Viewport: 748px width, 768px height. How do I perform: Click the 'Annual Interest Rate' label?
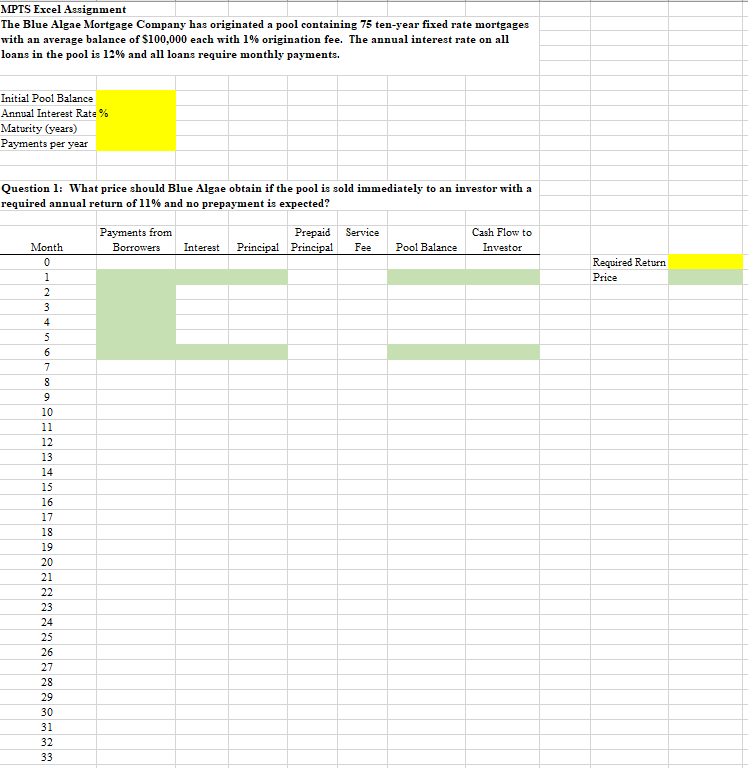[x=48, y=114]
